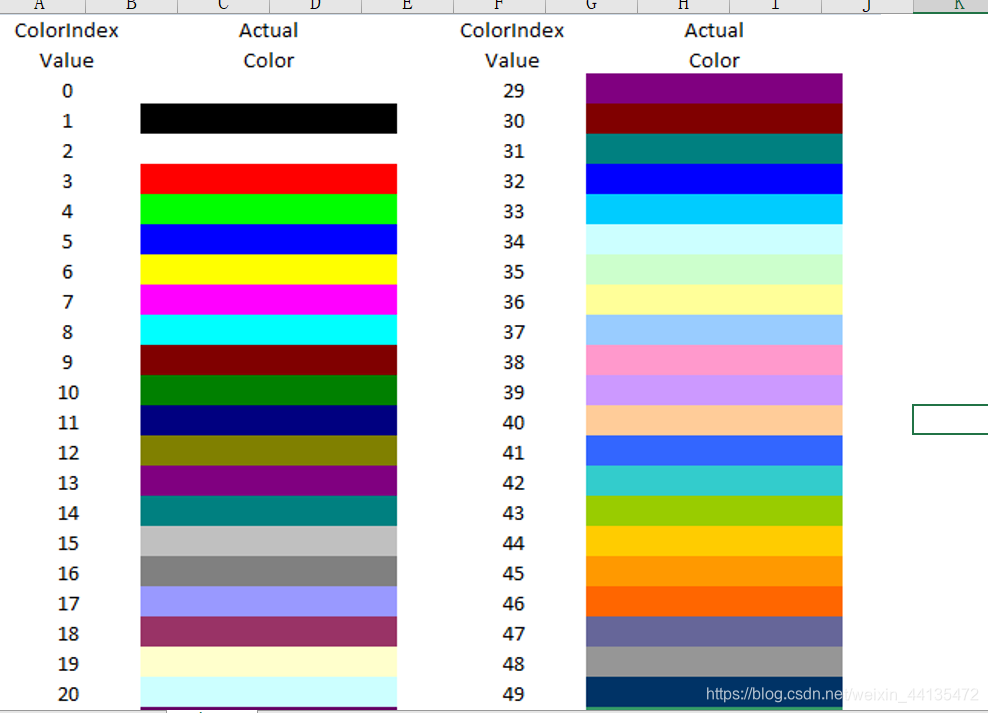The width and height of the screenshot is (988, 713).
Task: Click the 'Value' cell under left ColorIndex
Action: tap(67, 60)
